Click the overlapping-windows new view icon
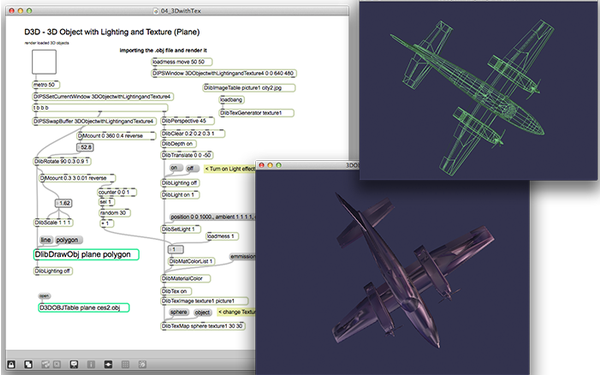Image resolution: width=600 pixels, height=375 pixels. point(28,364)
